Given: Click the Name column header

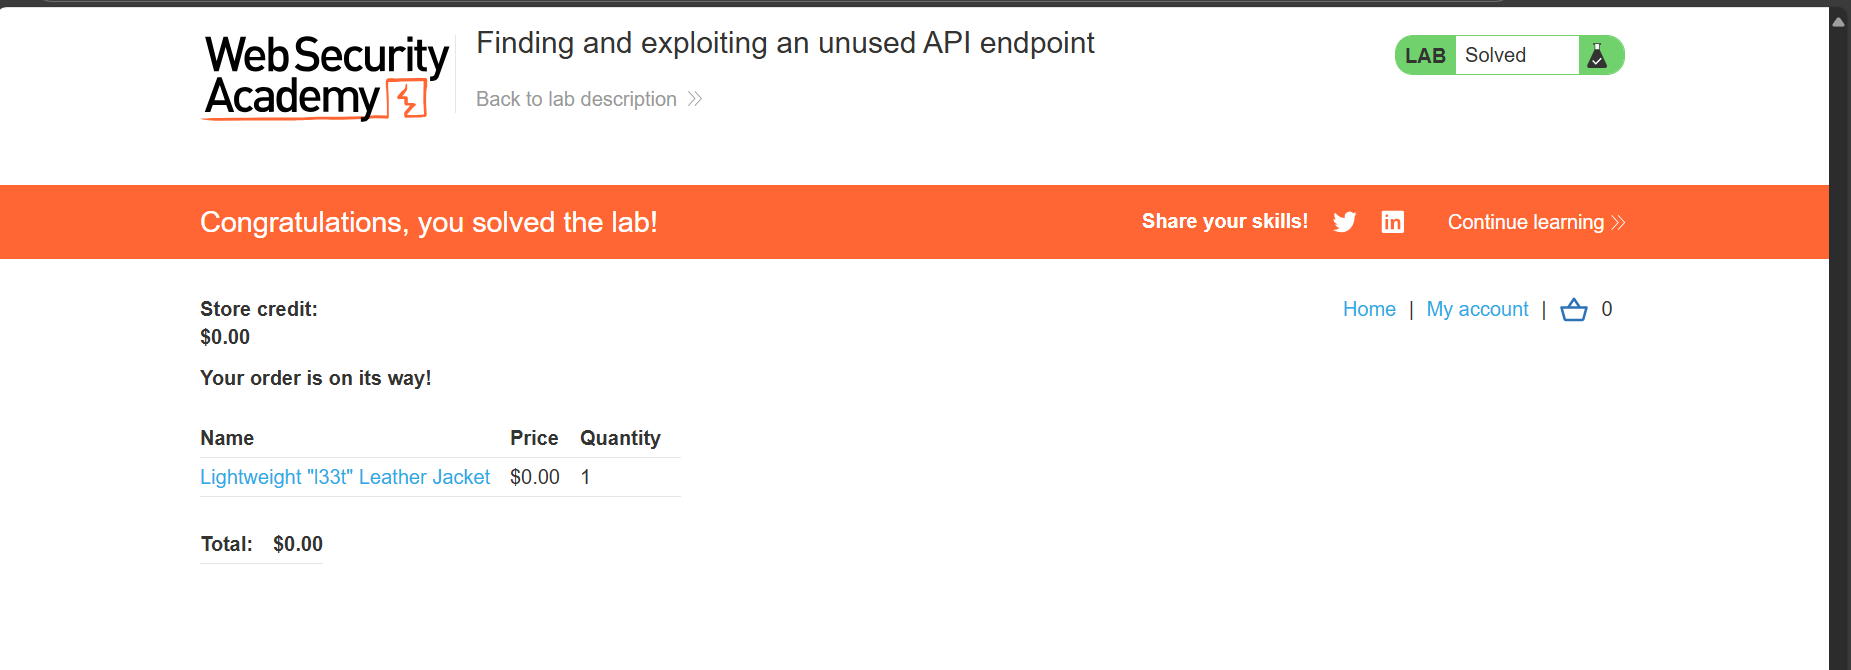Looking at the screenshot, I should click(227, 438).
